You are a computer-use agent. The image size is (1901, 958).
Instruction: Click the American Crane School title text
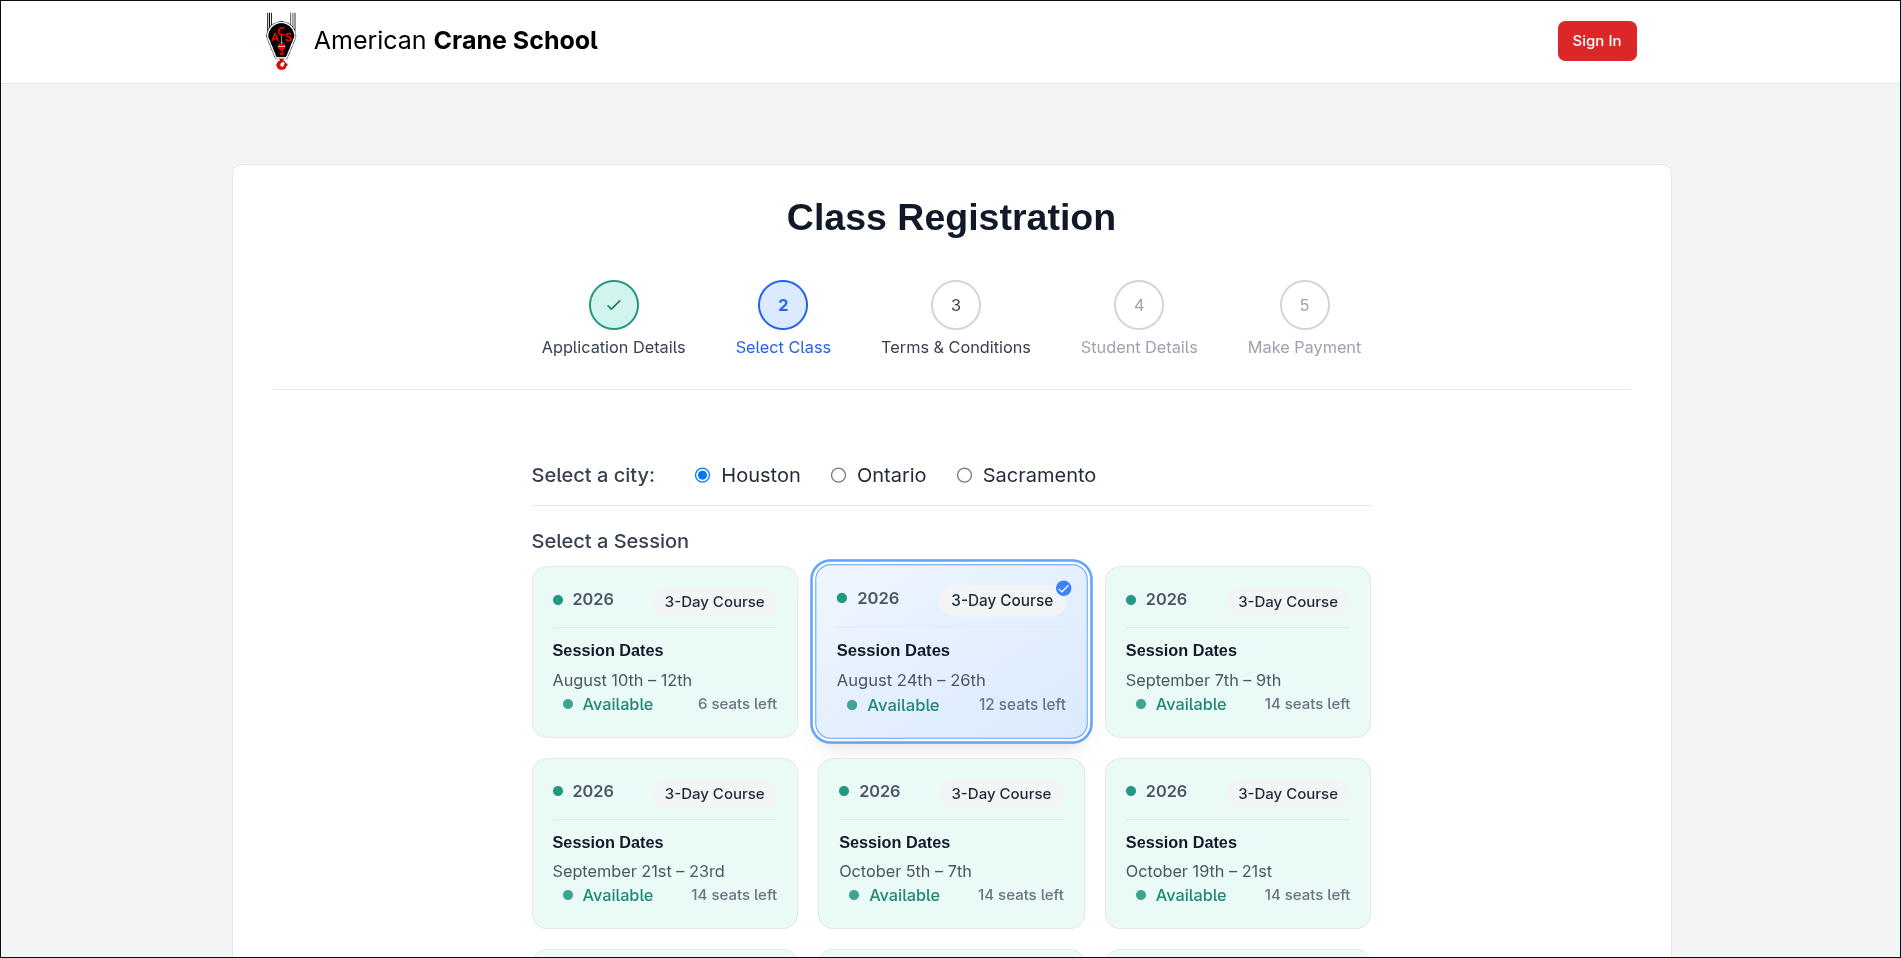(x=456, y=41)
